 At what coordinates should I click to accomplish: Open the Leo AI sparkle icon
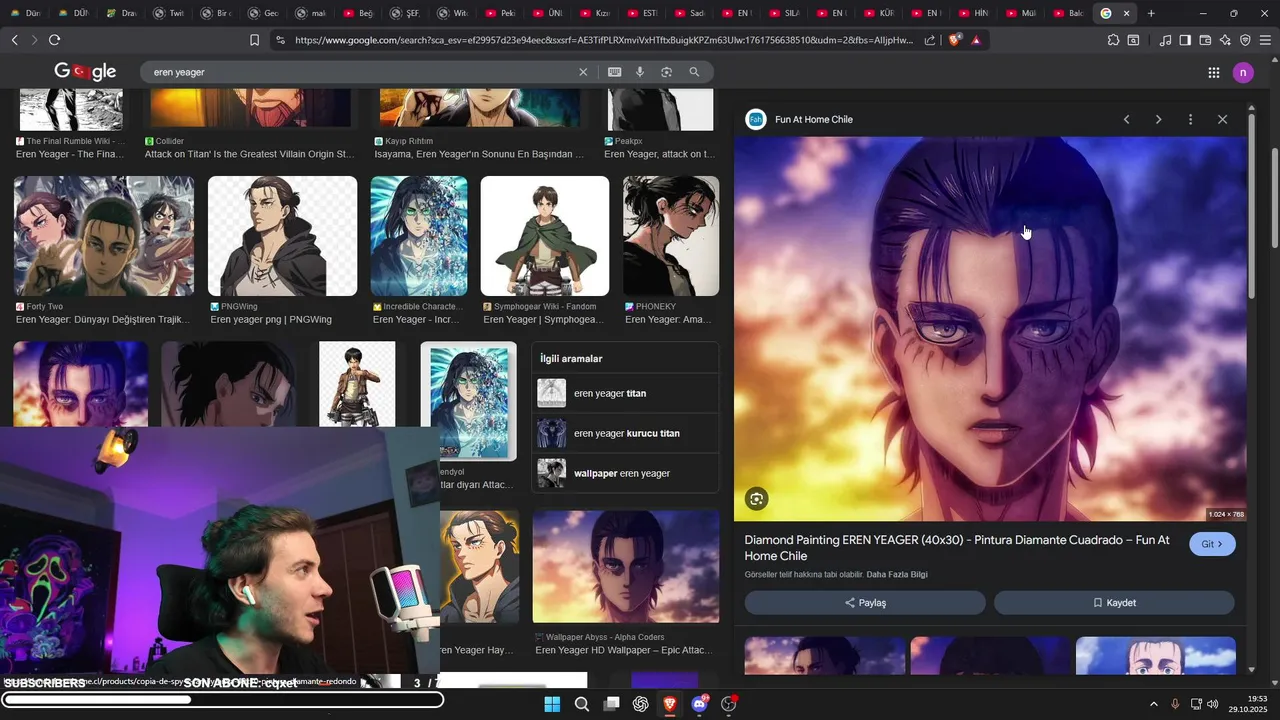(1225, 40)
